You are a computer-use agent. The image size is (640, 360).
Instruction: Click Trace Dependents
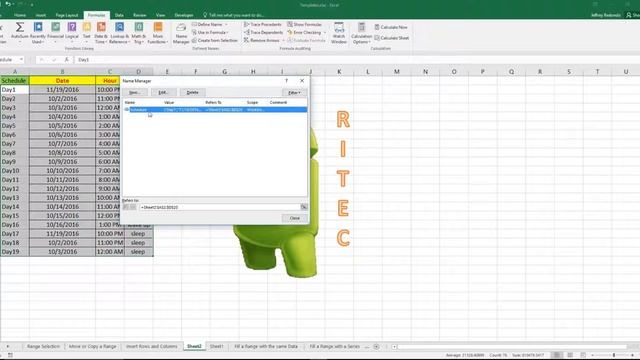point(263,32)
